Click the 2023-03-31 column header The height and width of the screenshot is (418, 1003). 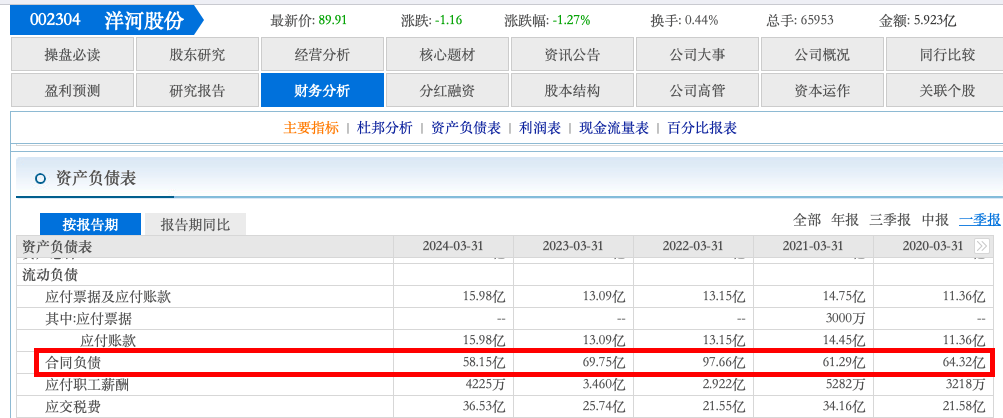coord(573,246)
